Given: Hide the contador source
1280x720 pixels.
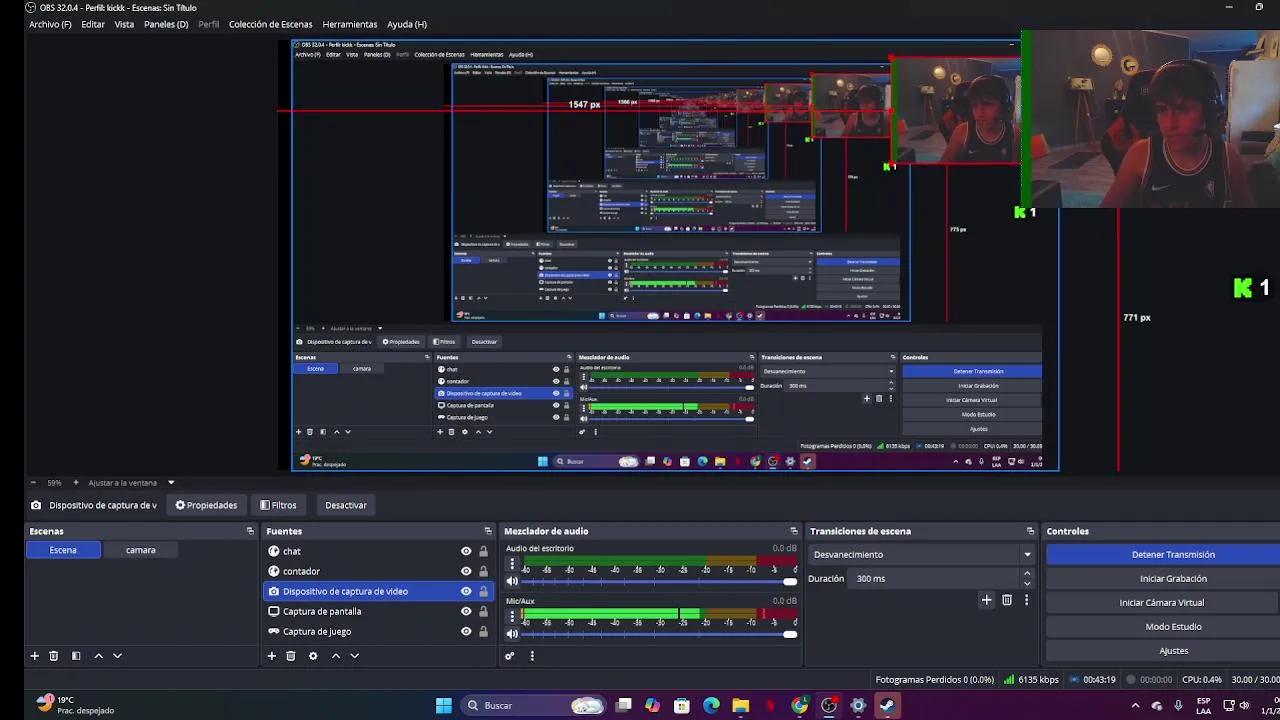Looking at the screenshot, I should coord(466,571).
